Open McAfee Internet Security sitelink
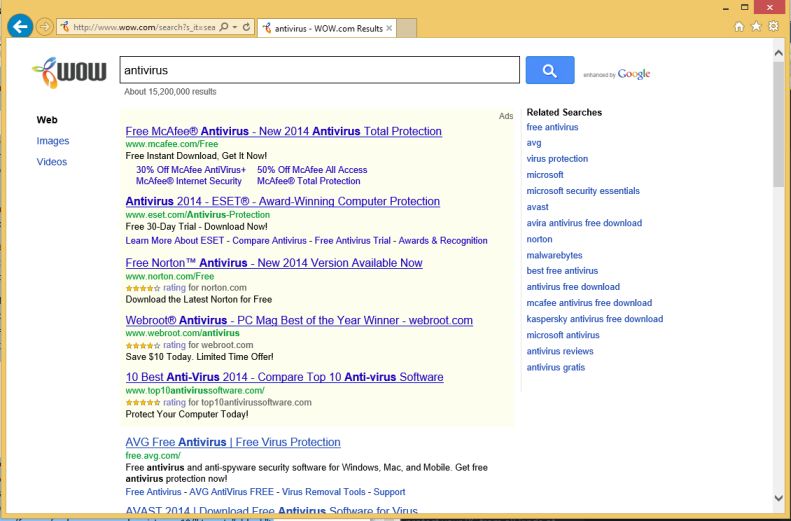Image resolution: width=791 pixels, height=521 pixels. [x=189, y=181]
